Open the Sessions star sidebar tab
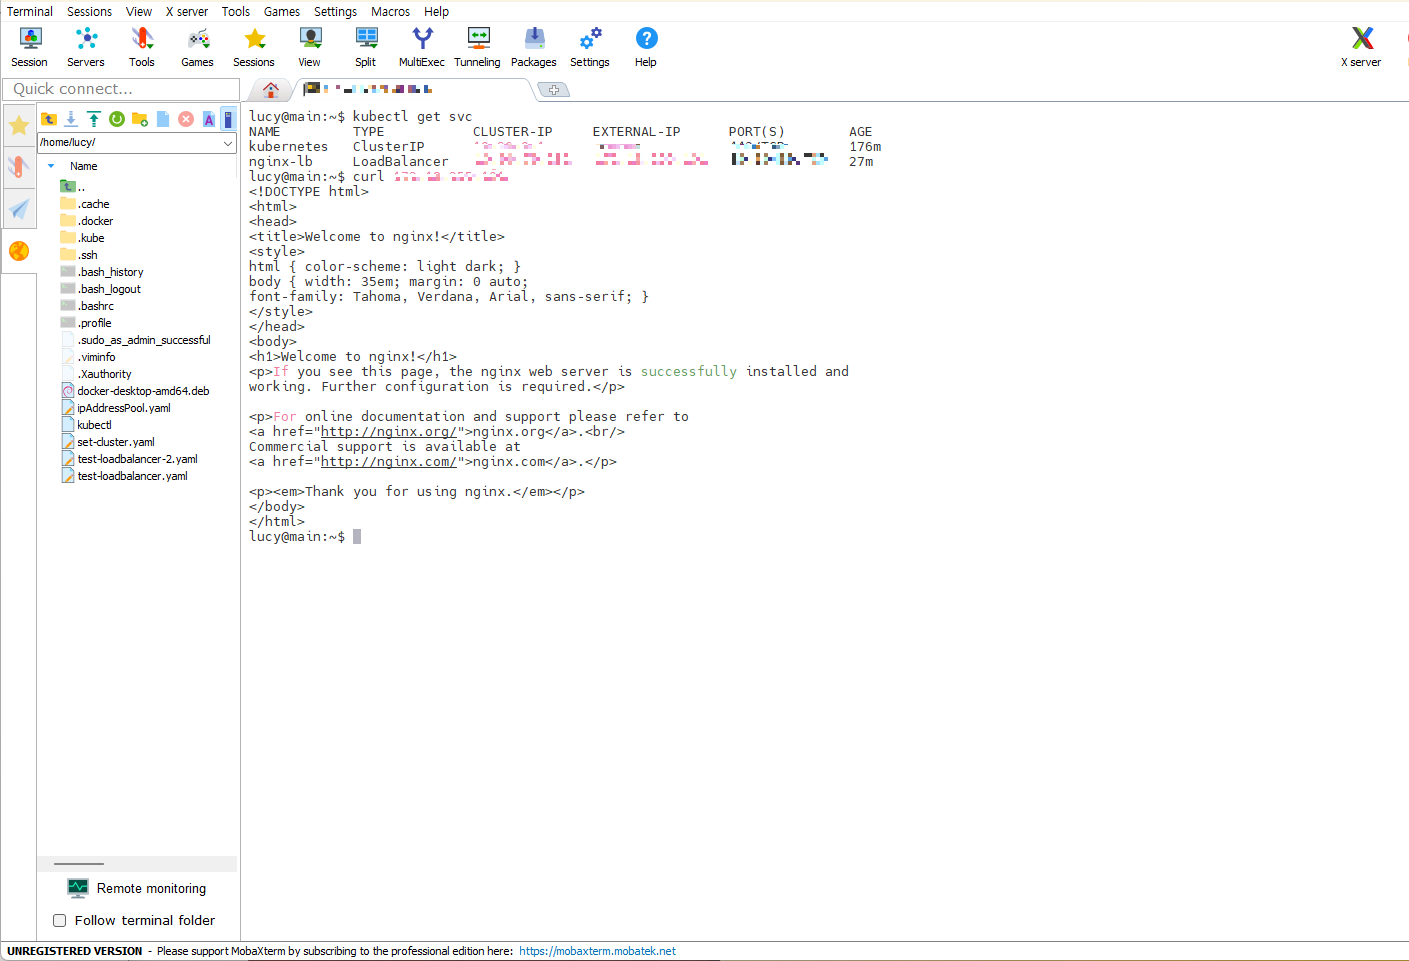1409x961 pixels. (19, 125)
